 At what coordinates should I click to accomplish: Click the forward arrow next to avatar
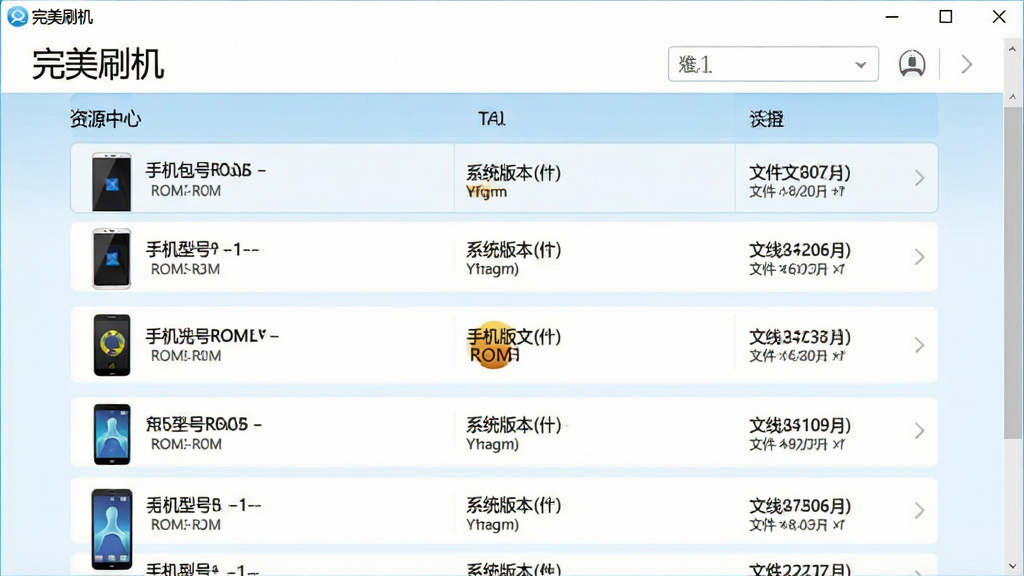click(967, 64)
